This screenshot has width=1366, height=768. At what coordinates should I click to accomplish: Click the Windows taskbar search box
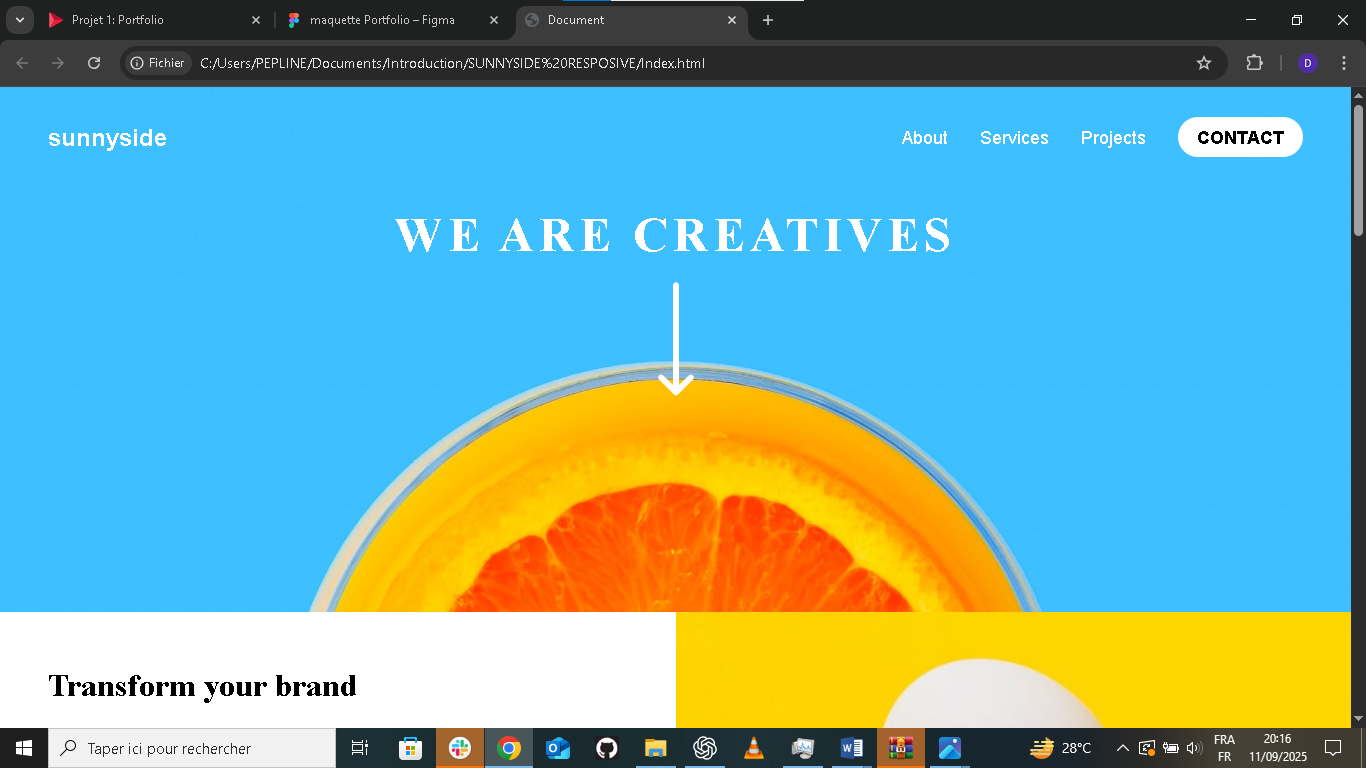pyautogui.click(x=192, y=748)
